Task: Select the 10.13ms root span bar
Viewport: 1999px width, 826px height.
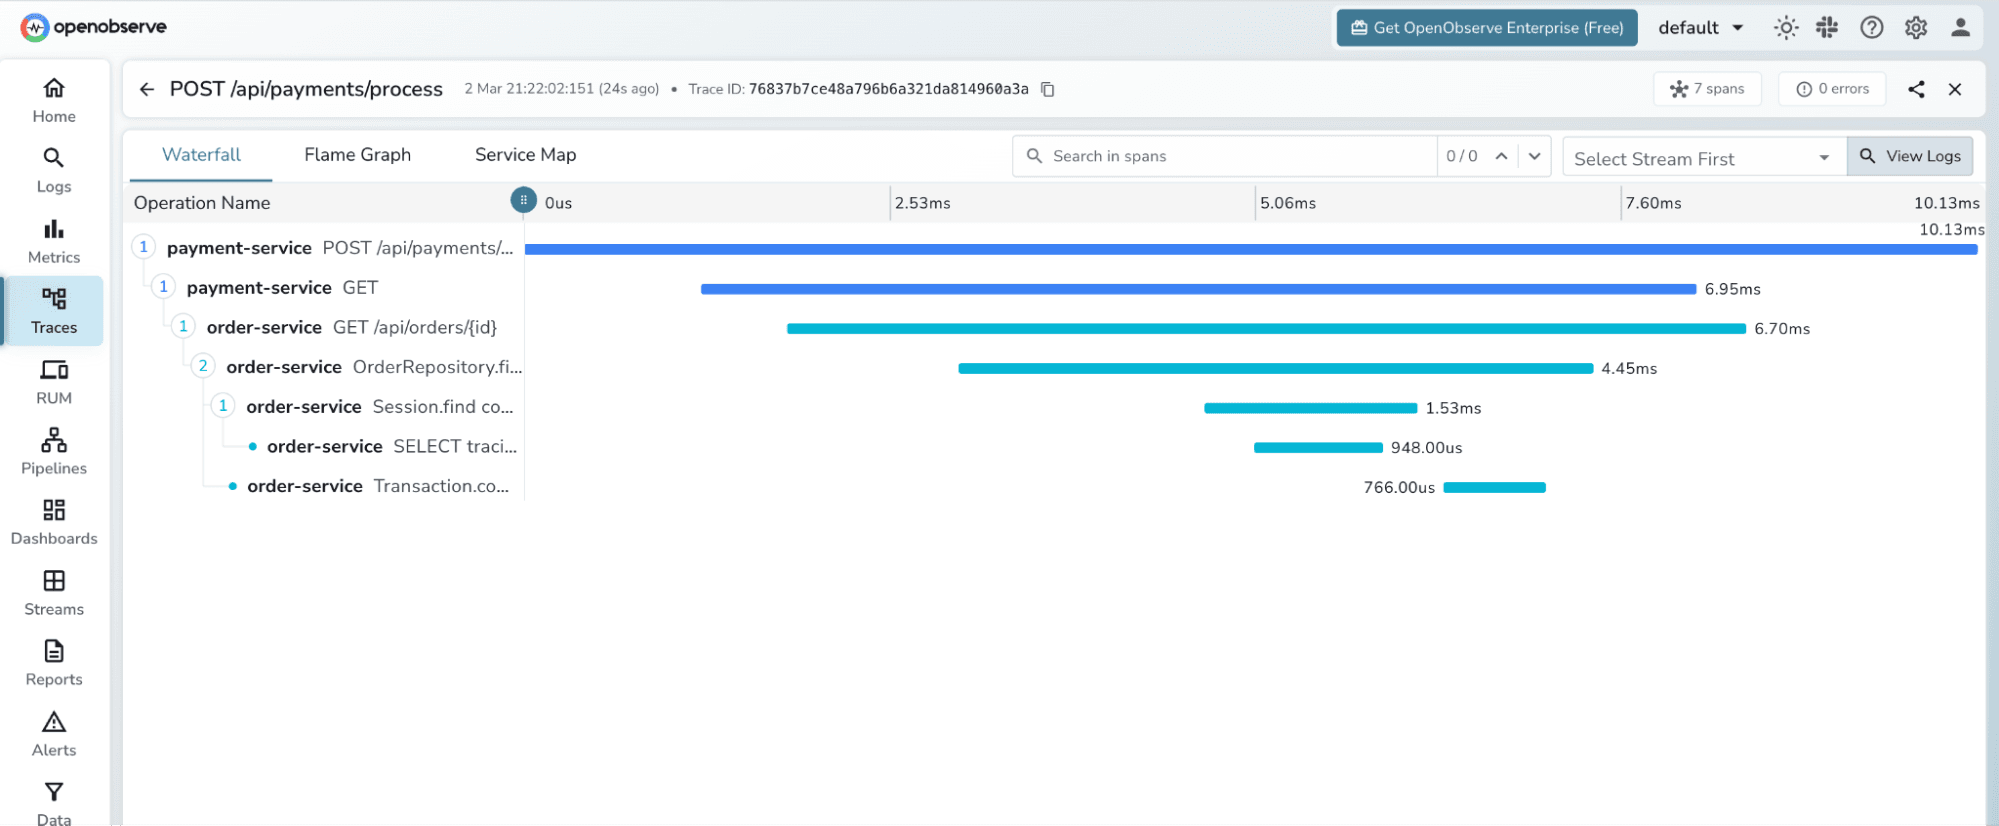Action: tap(1251, 249)
